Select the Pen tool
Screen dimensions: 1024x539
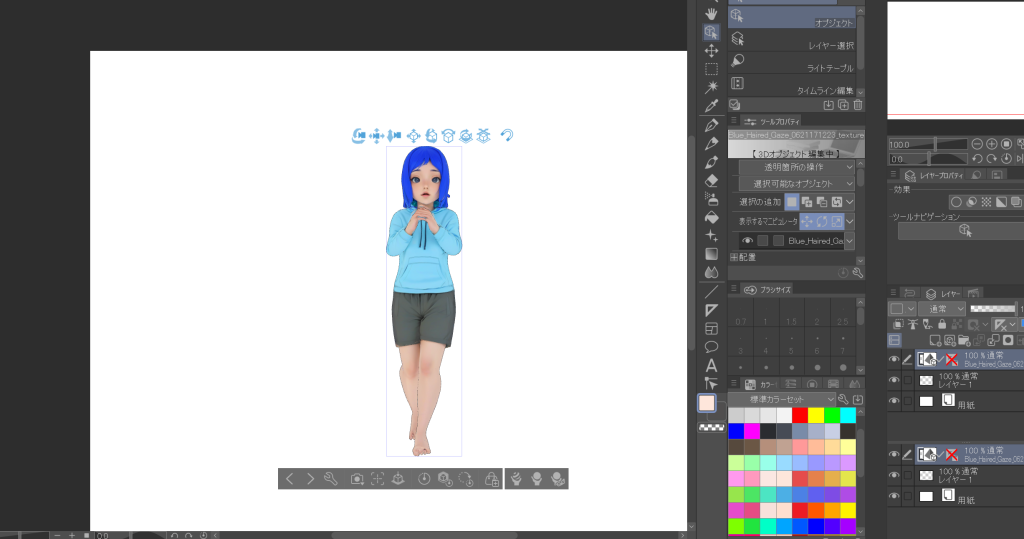coord(711,125)
